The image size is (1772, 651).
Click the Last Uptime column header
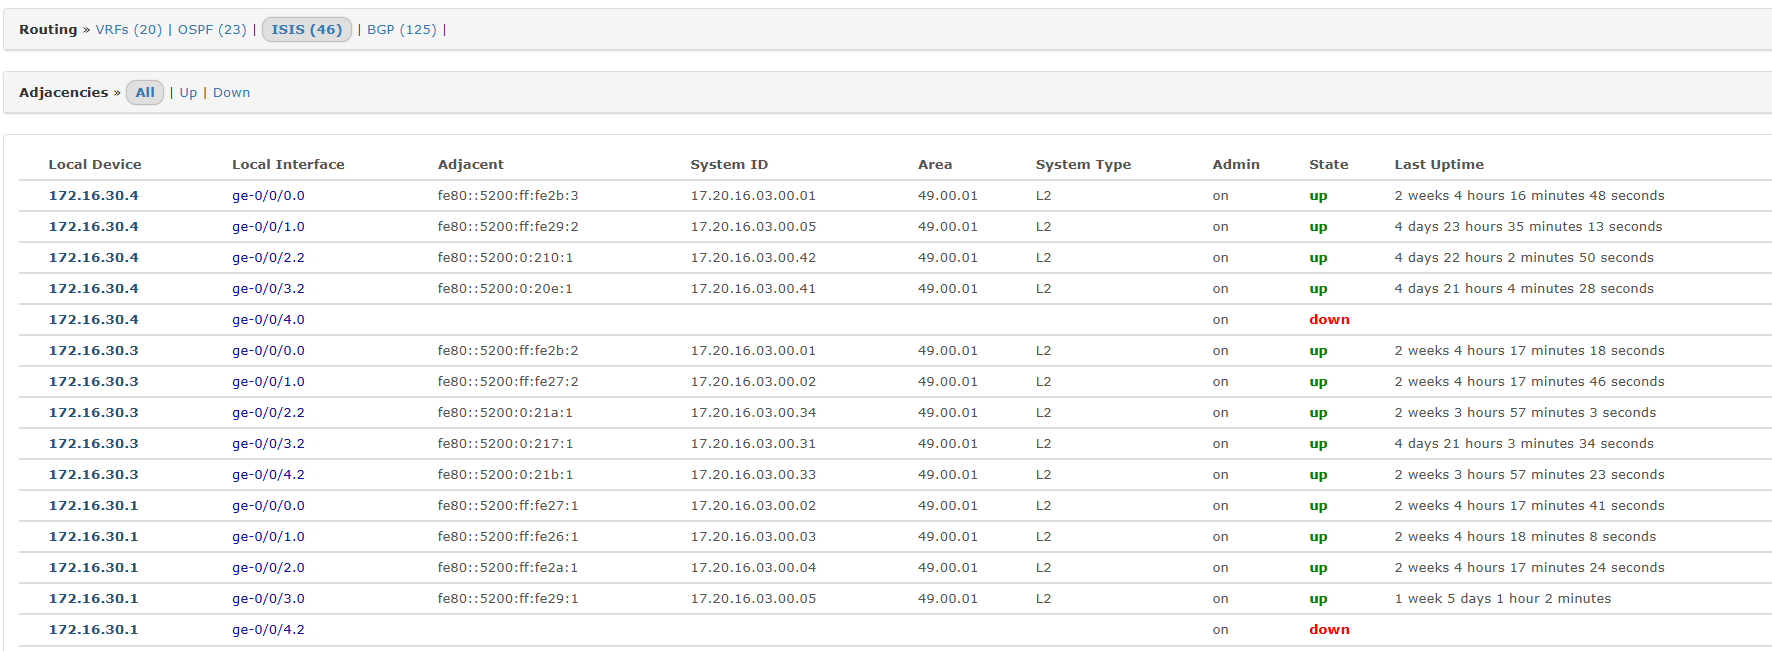(x=1438, y=165)
